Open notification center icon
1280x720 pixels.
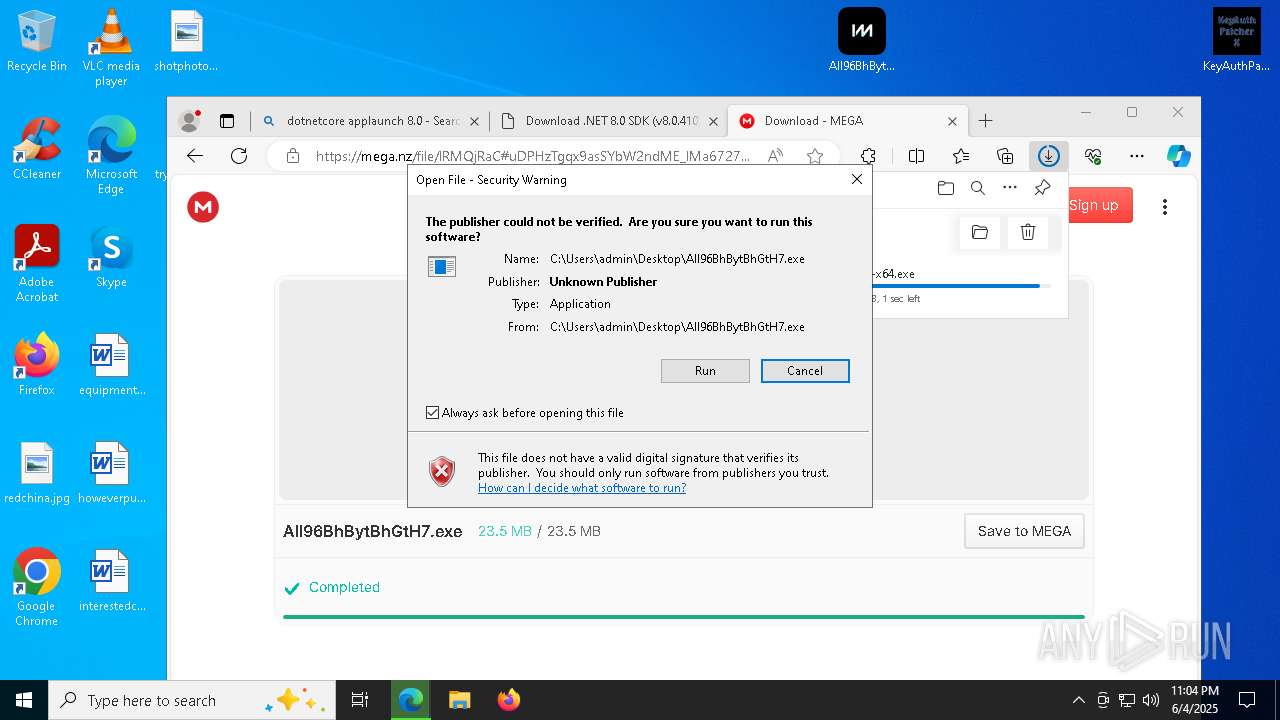pyautogui.click(x=1247, y=700)
